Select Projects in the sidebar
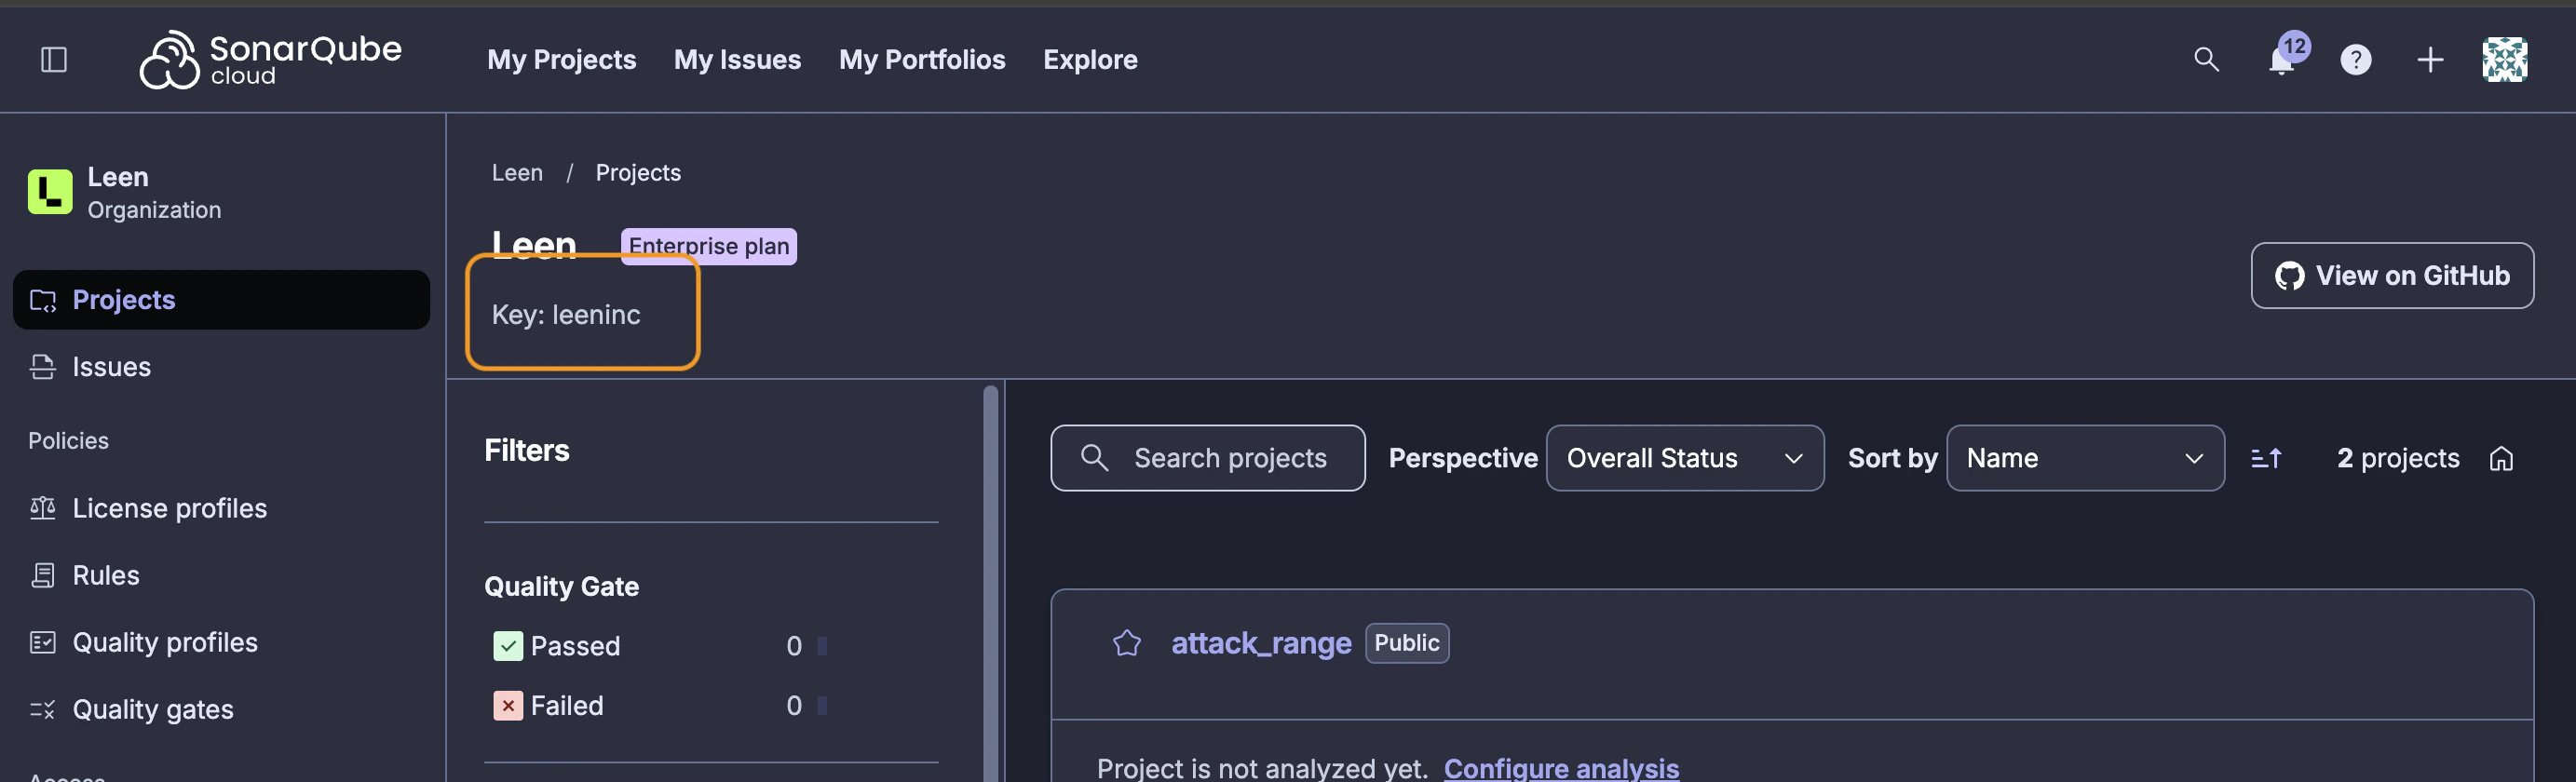Image resolution: width=2576 pixels, height=782 pixels. point(221,299)
